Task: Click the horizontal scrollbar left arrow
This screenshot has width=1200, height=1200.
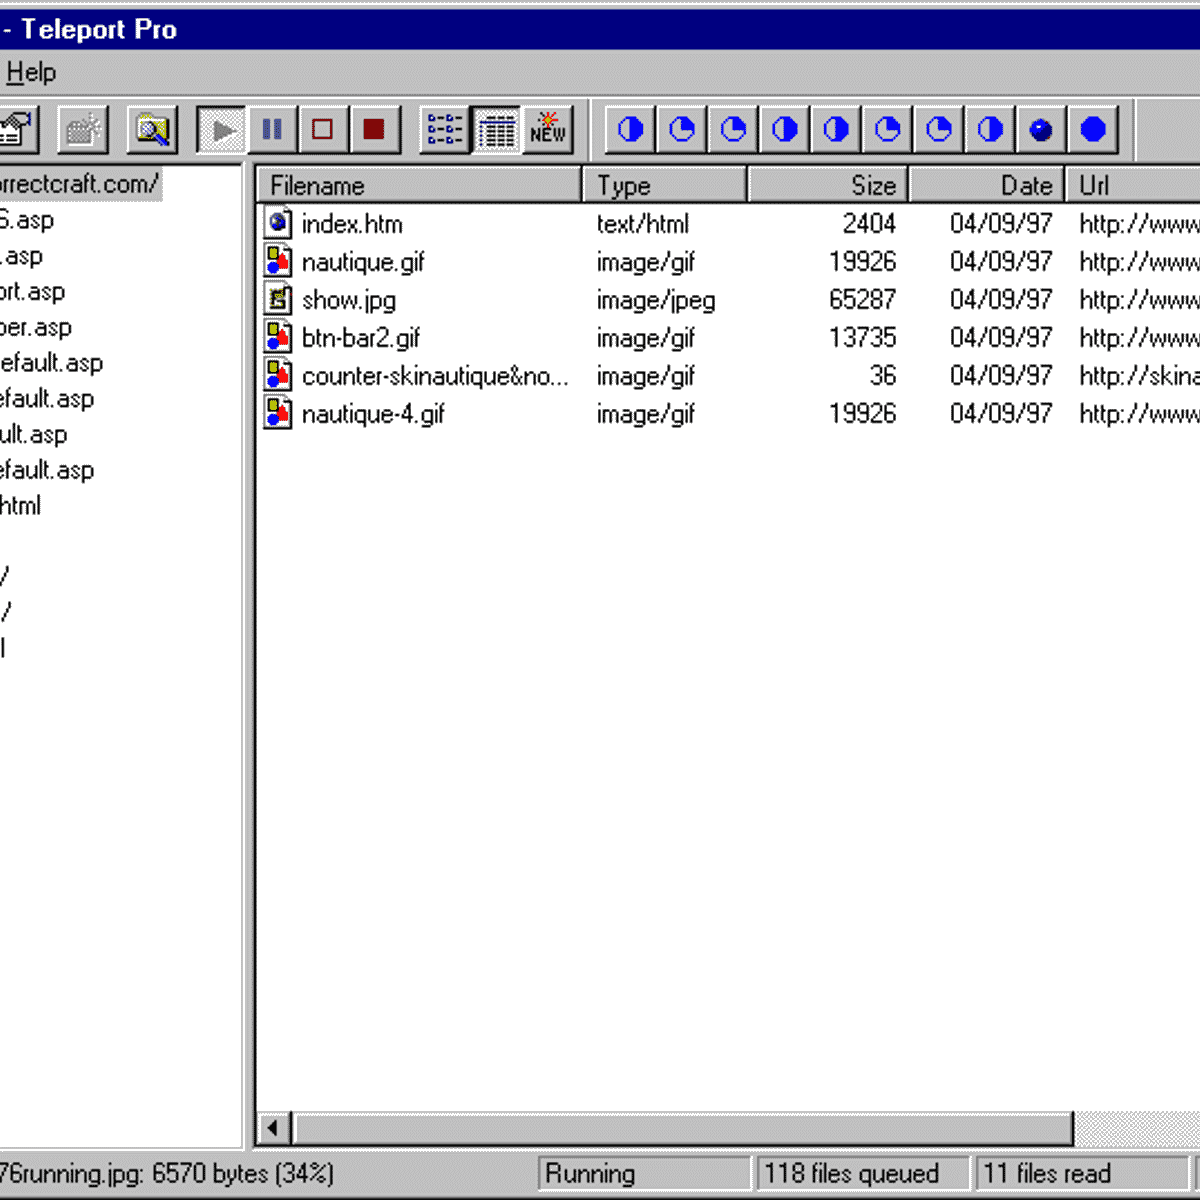Action: click(273, 1129)
